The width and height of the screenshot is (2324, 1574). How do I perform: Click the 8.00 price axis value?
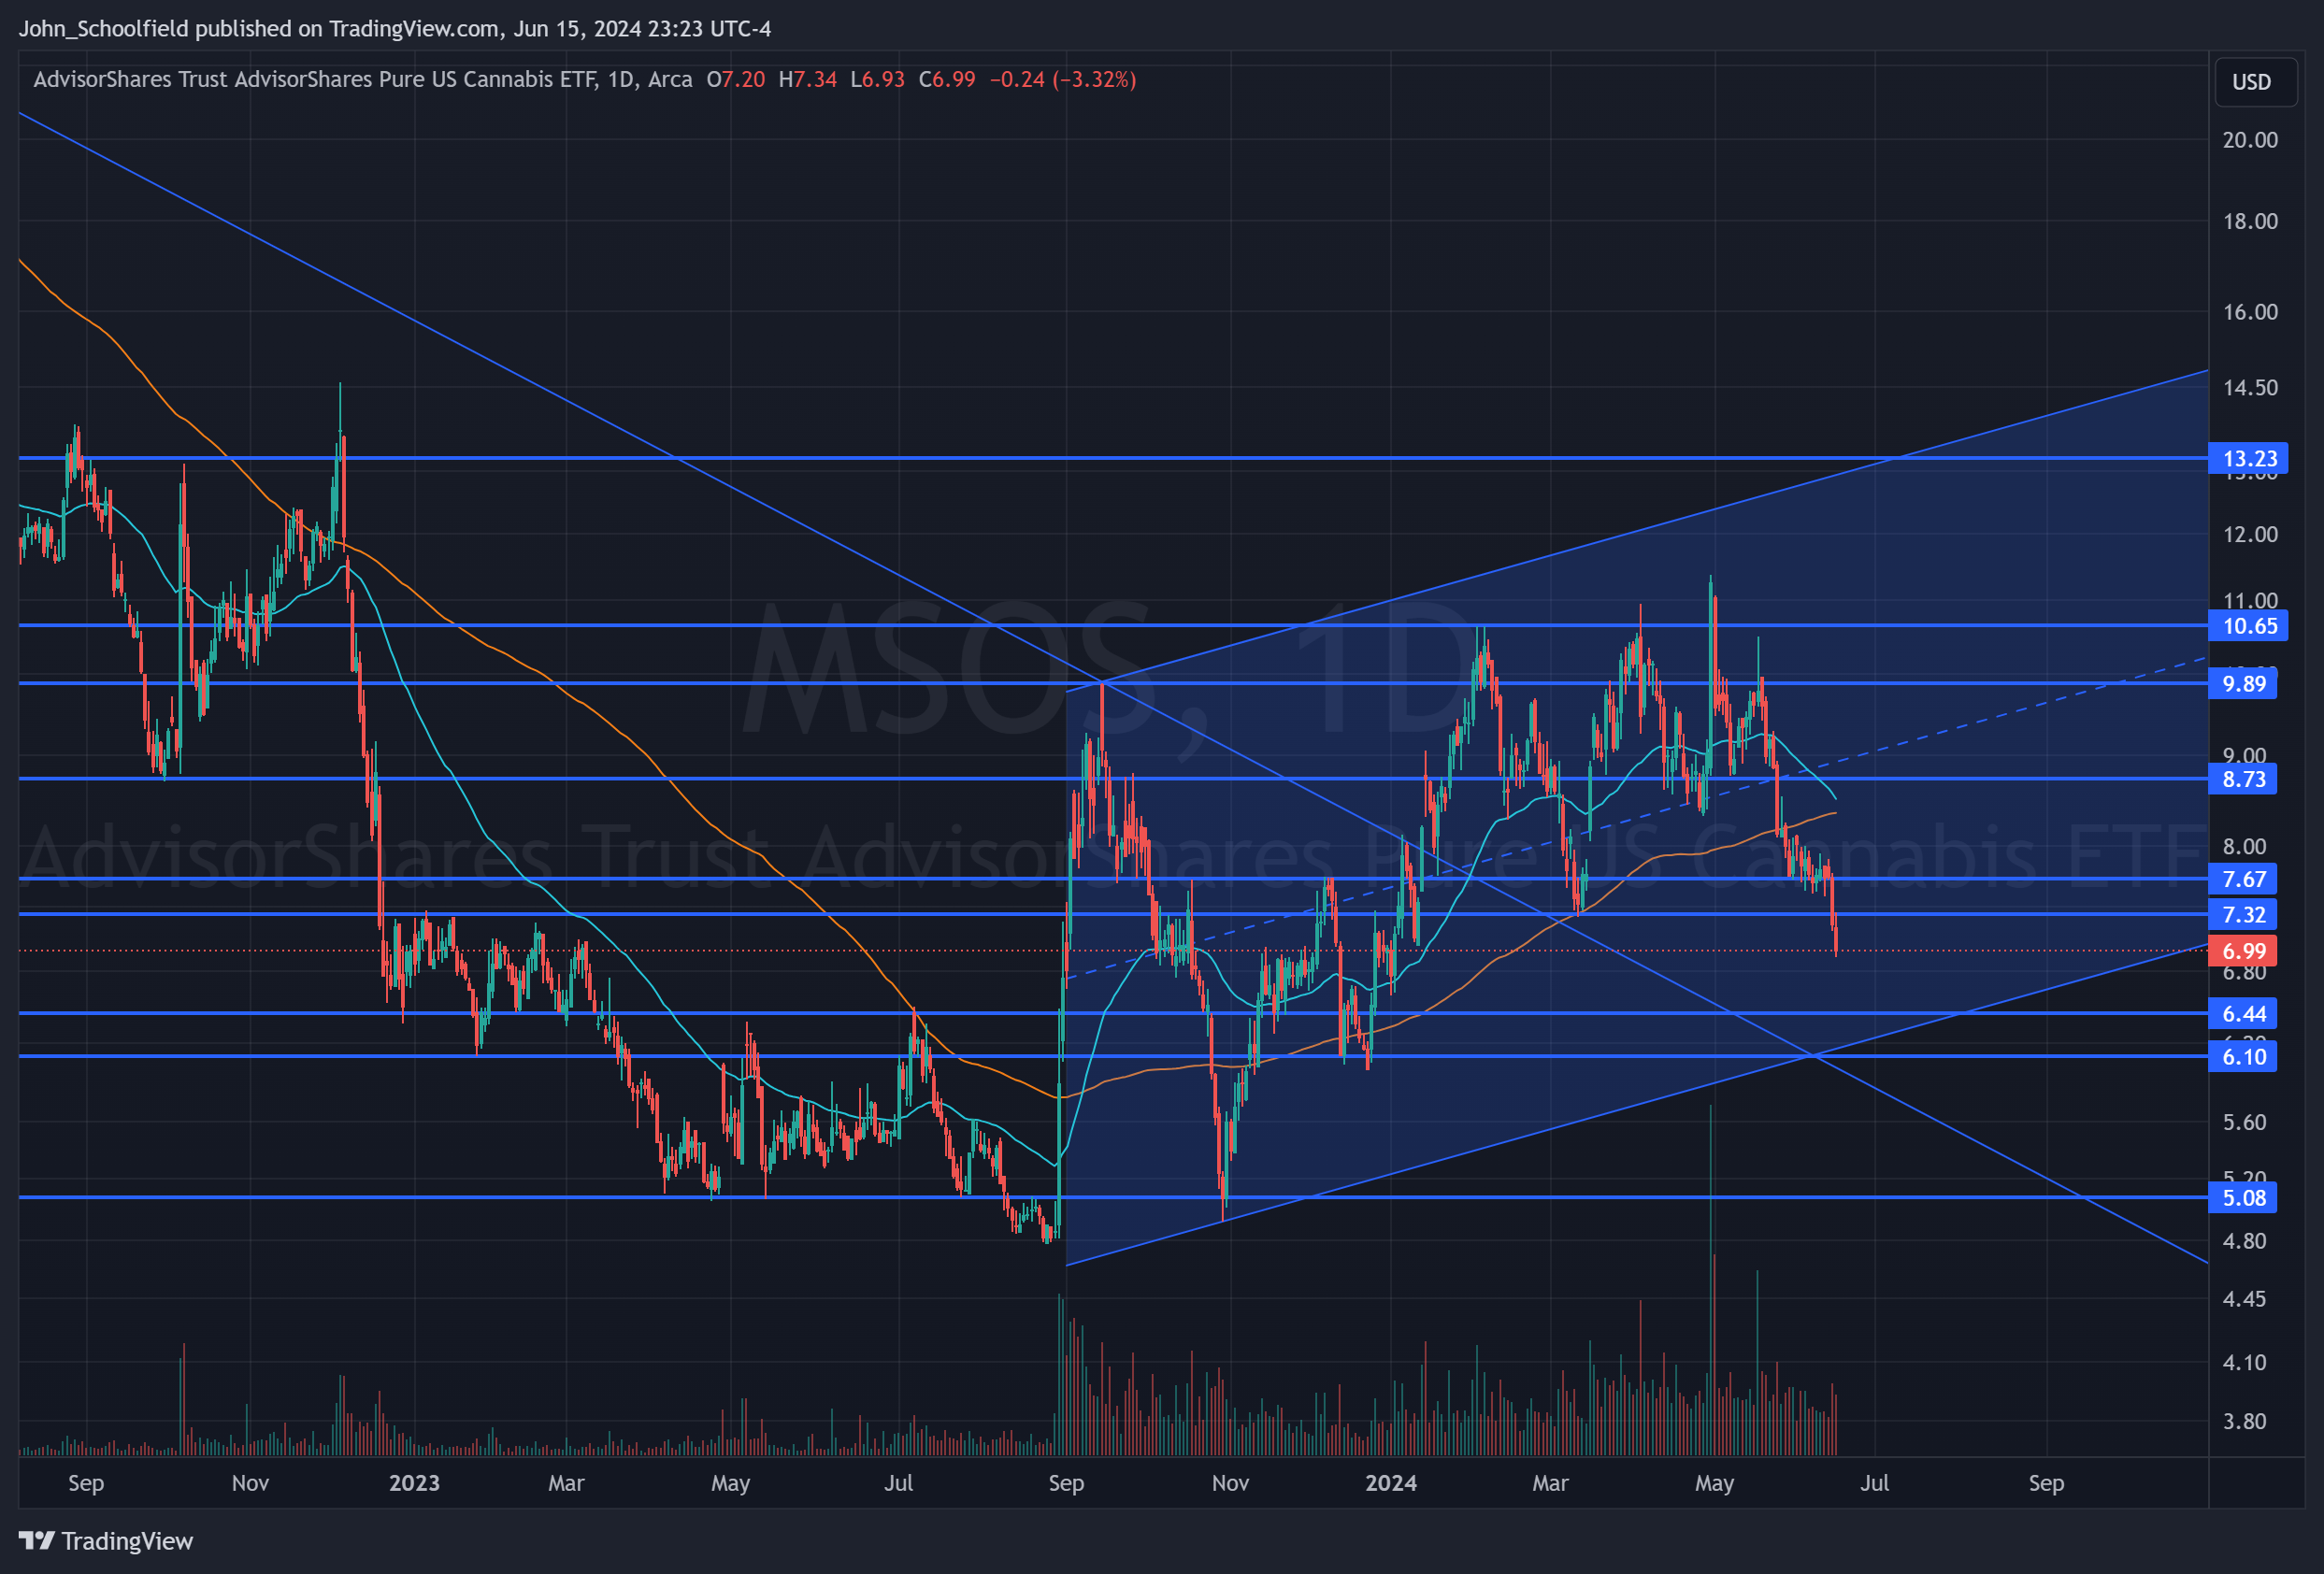click(2244, 846)
